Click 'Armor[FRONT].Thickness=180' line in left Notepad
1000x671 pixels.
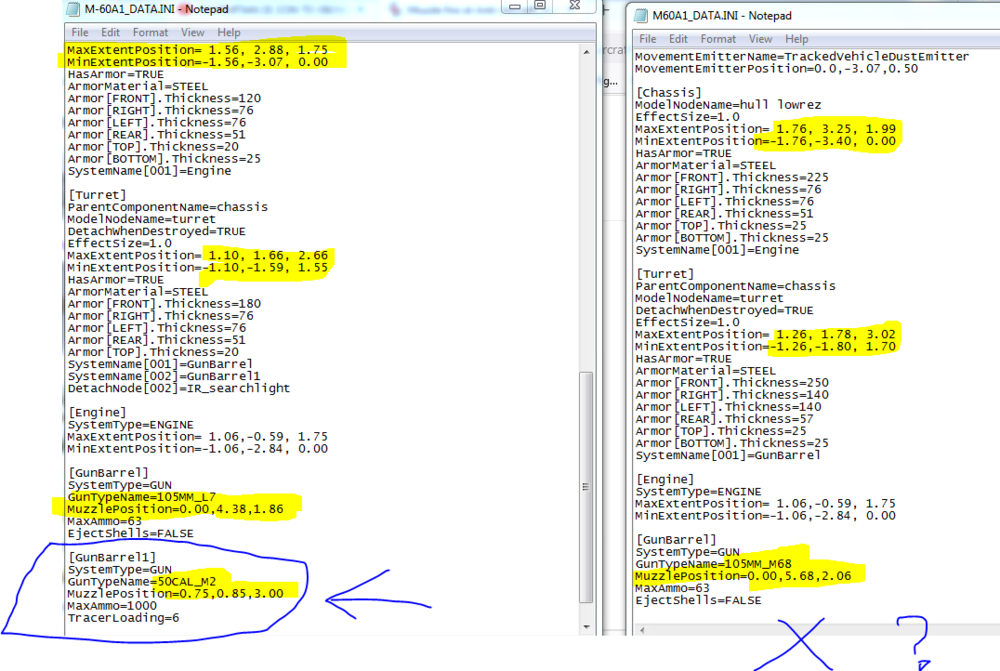(164, 304)
